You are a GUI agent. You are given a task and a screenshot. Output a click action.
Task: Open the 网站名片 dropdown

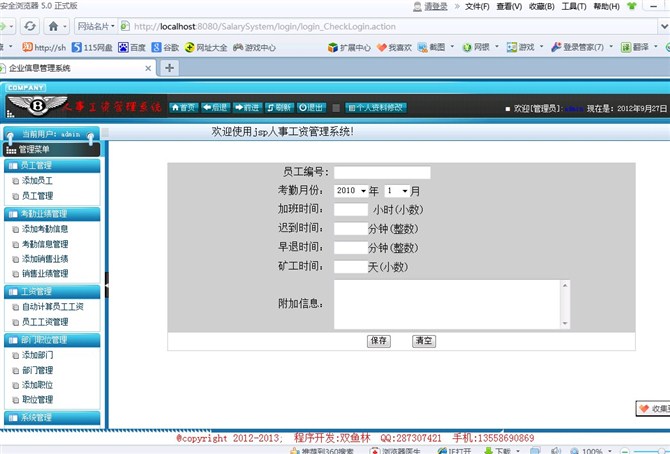click(96, 27)
